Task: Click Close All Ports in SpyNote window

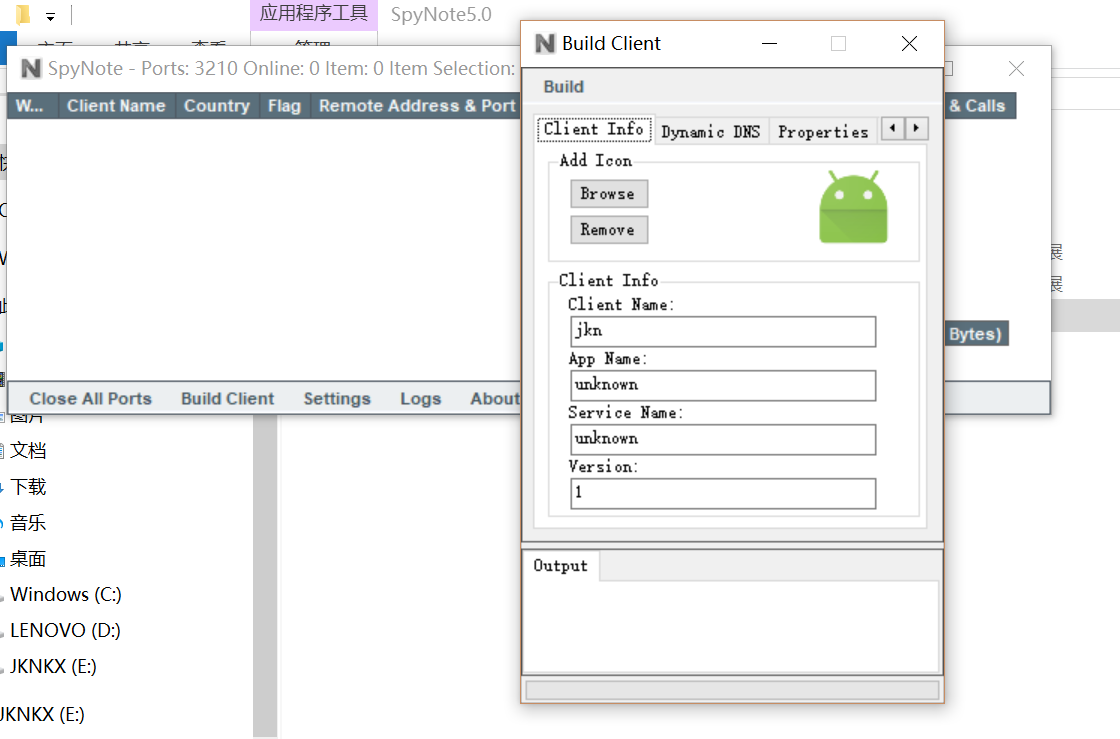Action: [91, 398]
